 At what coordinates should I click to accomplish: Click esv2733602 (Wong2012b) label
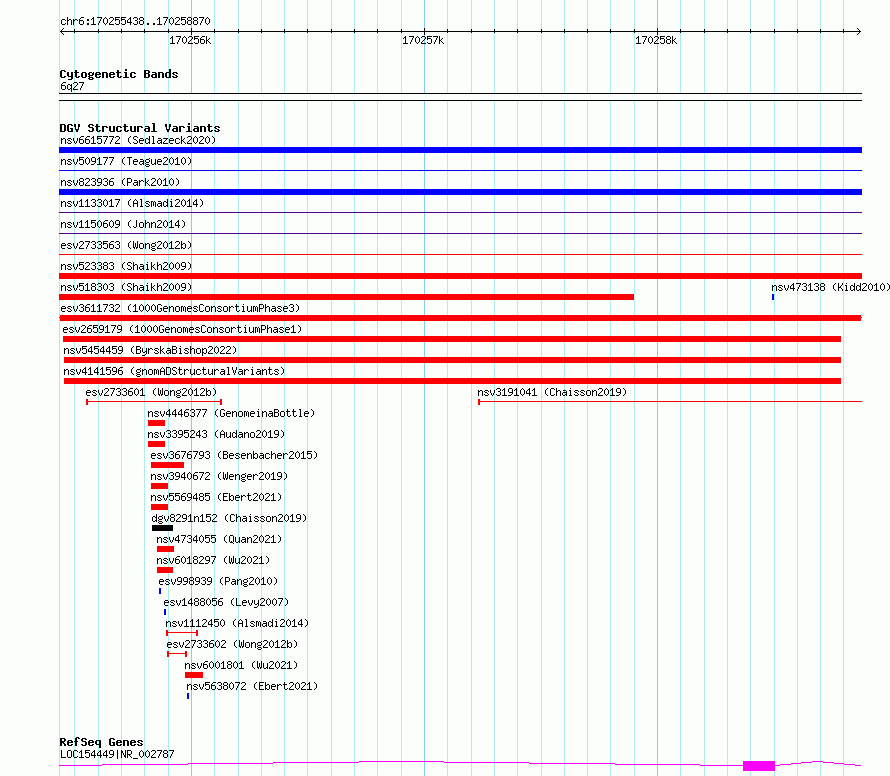pos(232,644)
